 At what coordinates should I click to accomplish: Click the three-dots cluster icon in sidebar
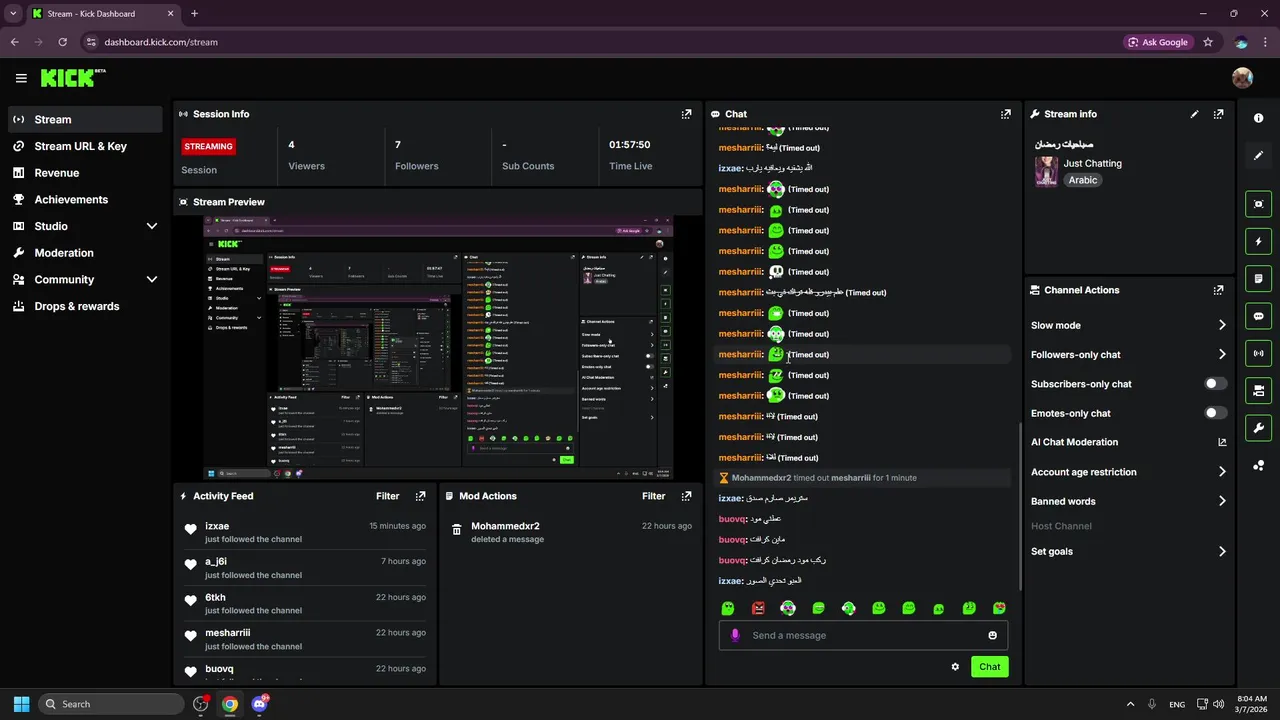1258,466
